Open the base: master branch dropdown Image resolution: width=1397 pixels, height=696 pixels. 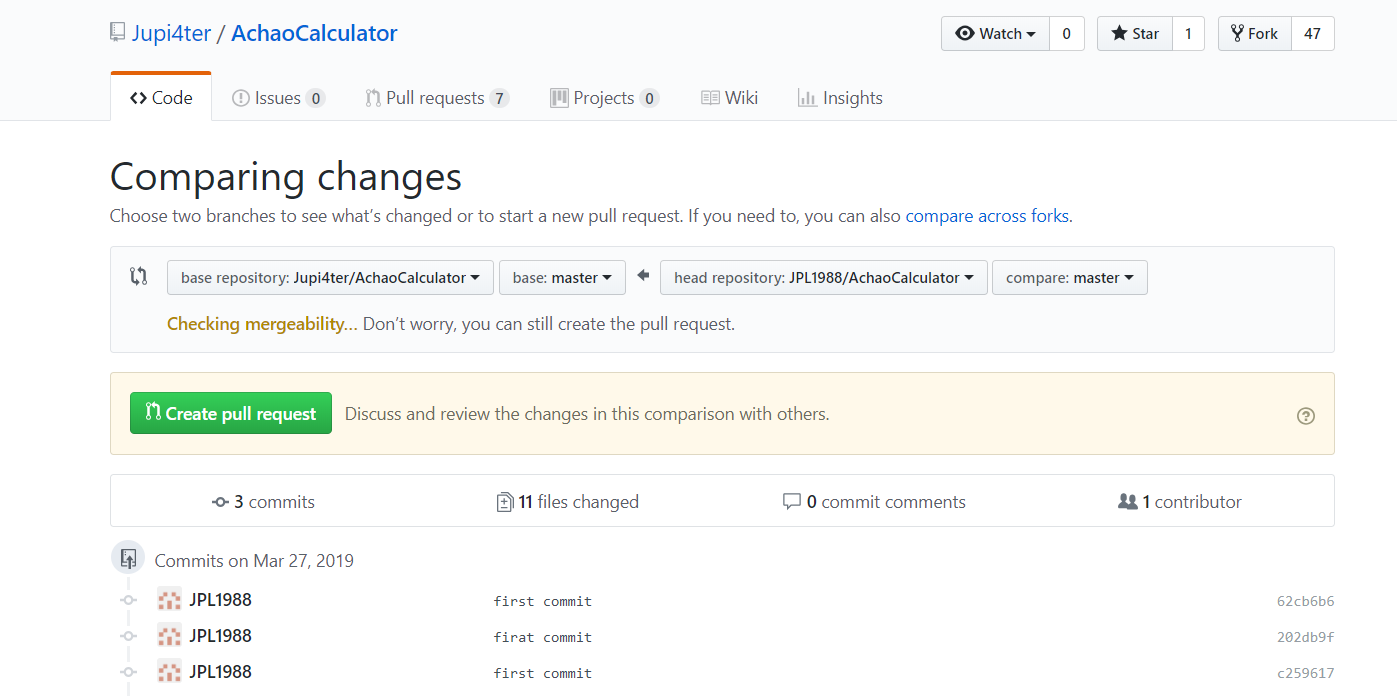562,278
